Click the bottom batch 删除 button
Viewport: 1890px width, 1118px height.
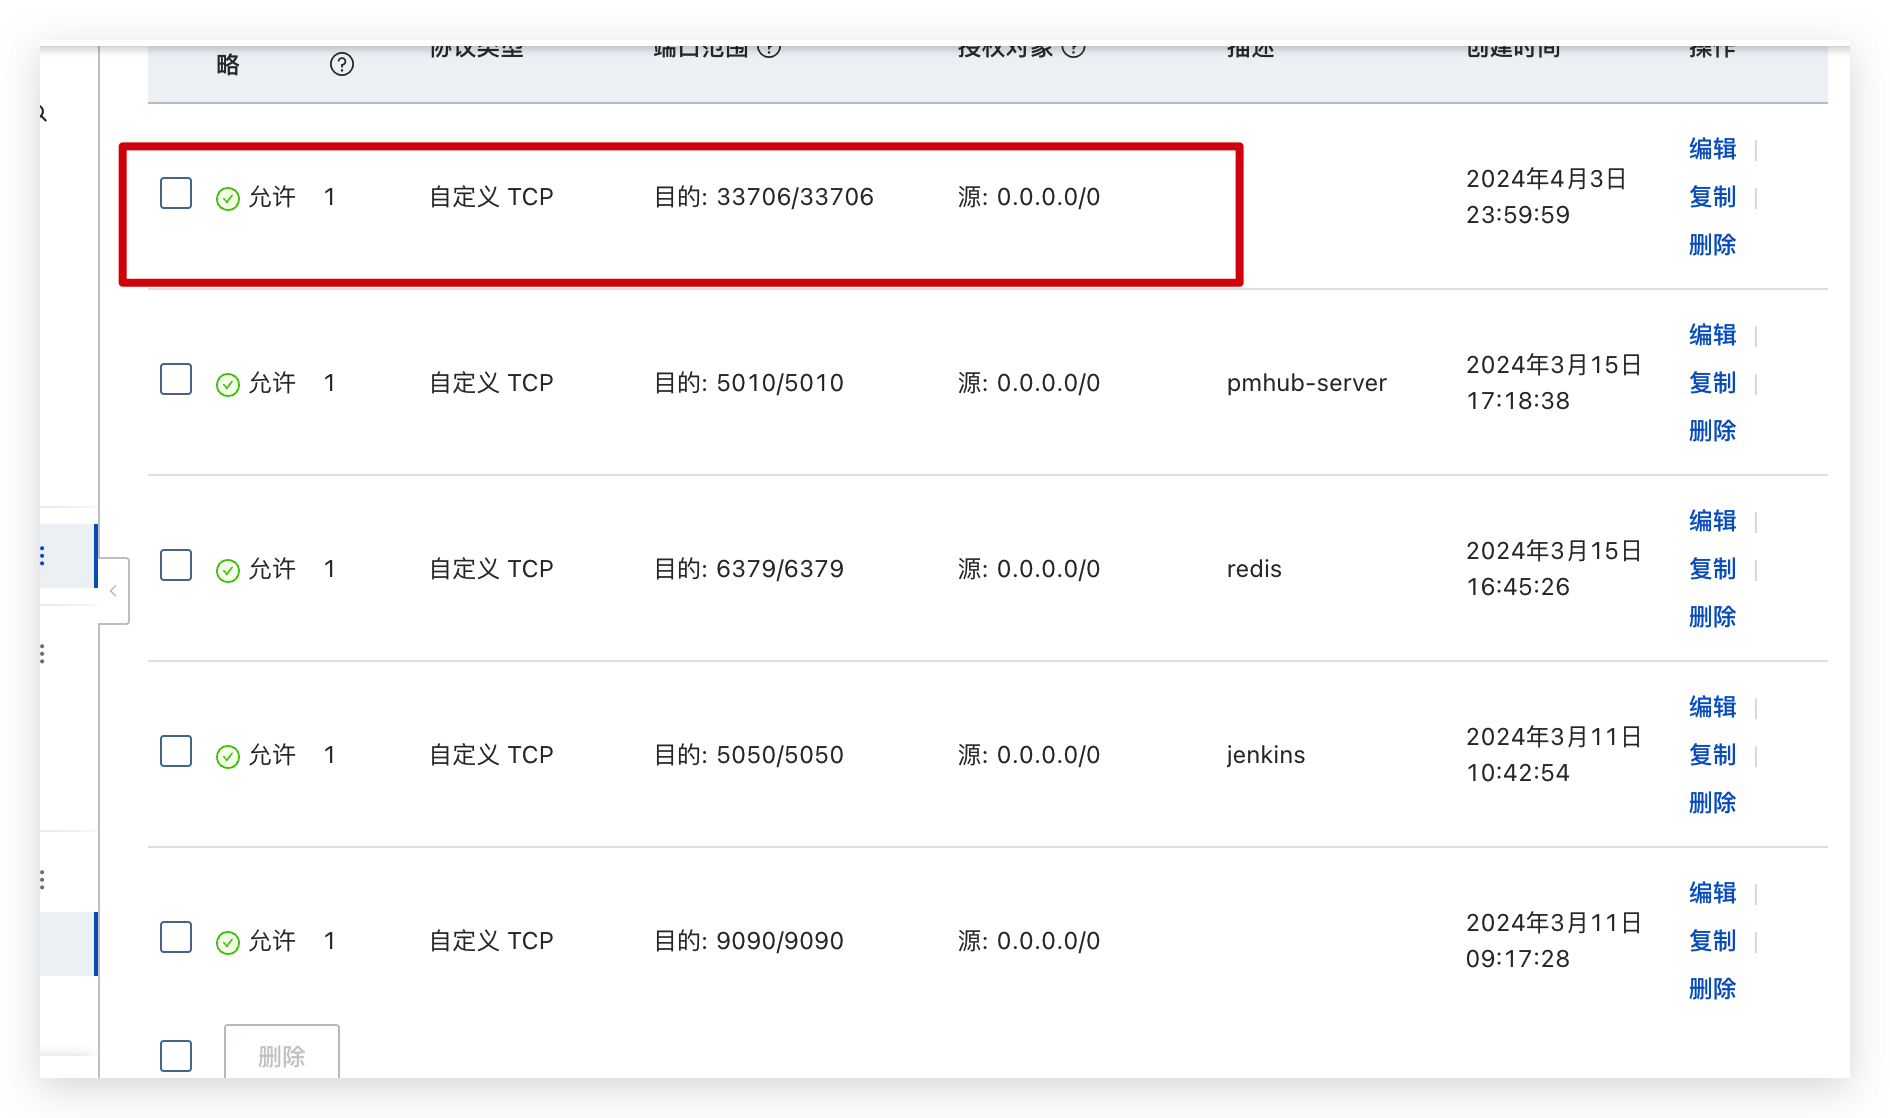pos(282,1053)
